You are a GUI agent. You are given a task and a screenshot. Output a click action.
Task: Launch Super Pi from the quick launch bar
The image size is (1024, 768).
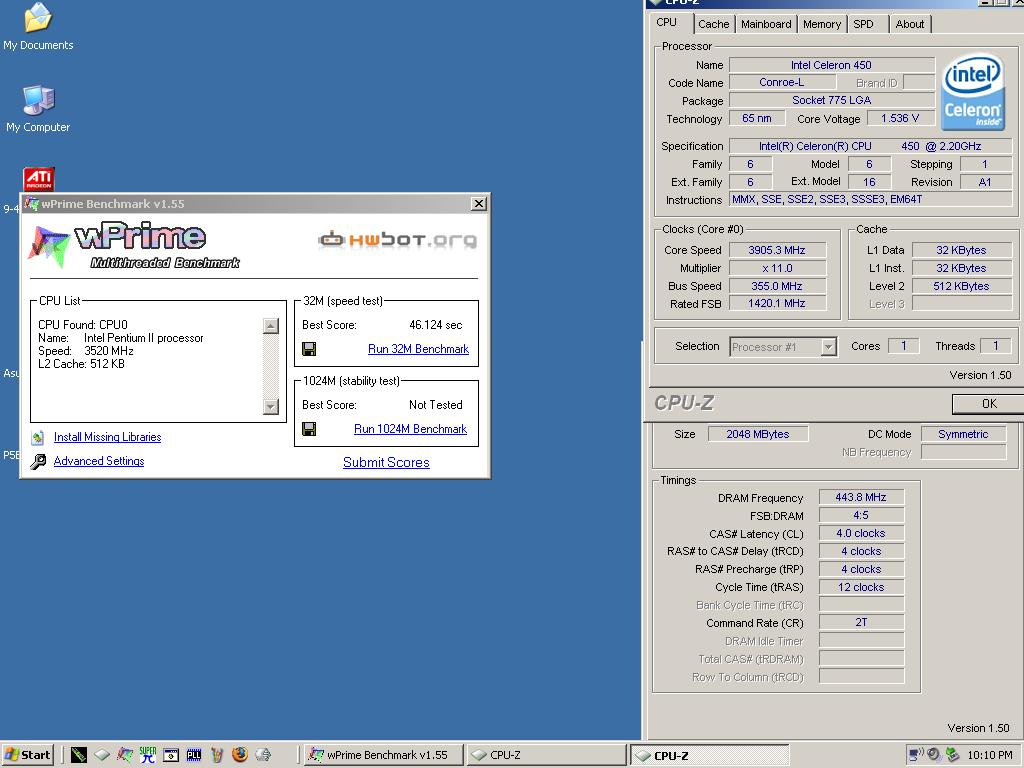(148, 755)
